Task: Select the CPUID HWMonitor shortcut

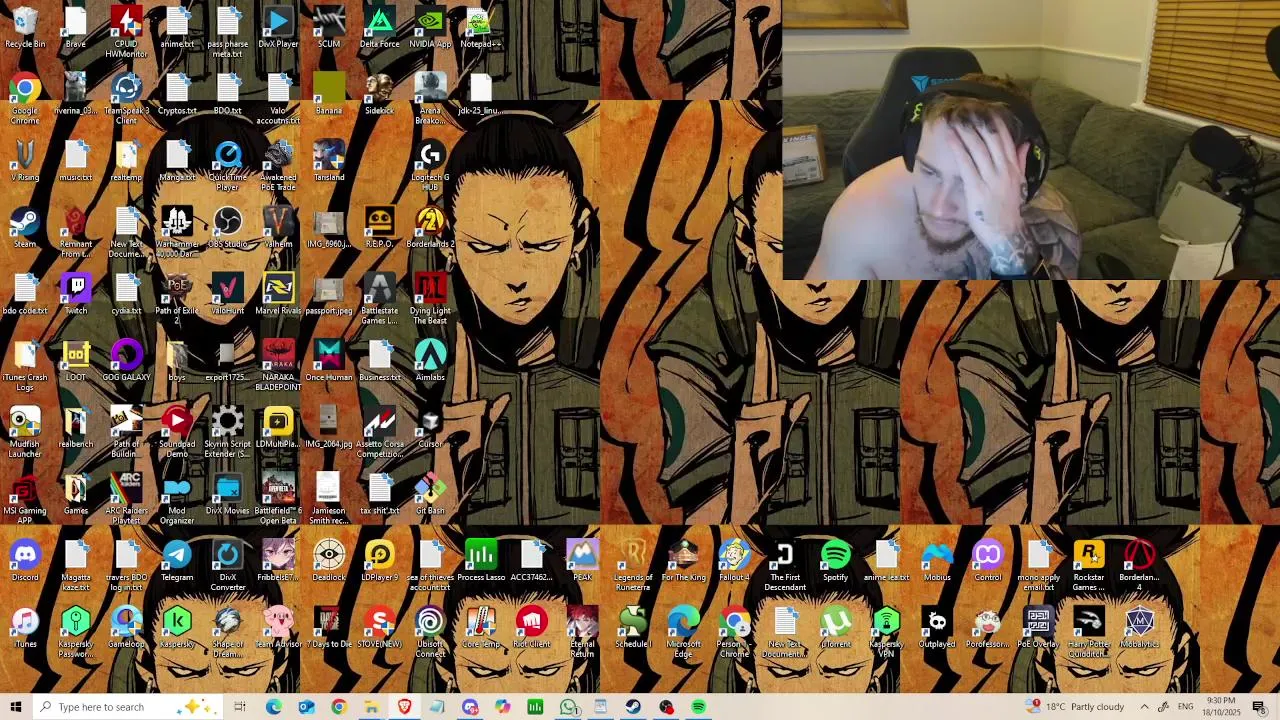Action: click(126, 32)
